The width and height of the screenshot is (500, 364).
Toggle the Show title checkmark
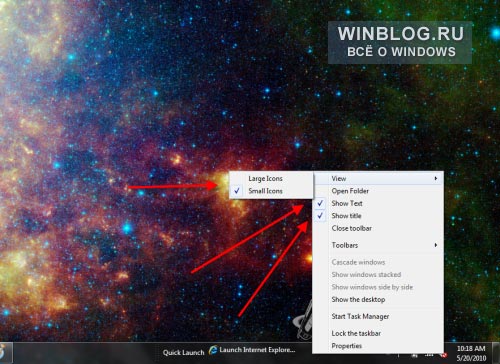pos(320,216)
